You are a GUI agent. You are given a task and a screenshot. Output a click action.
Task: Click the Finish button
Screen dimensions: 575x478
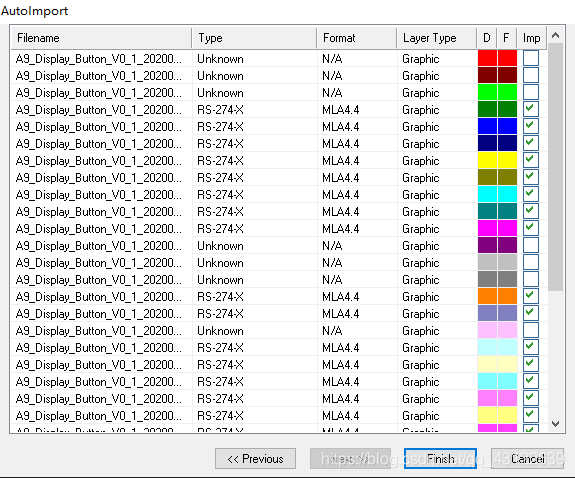click(440, 459)
